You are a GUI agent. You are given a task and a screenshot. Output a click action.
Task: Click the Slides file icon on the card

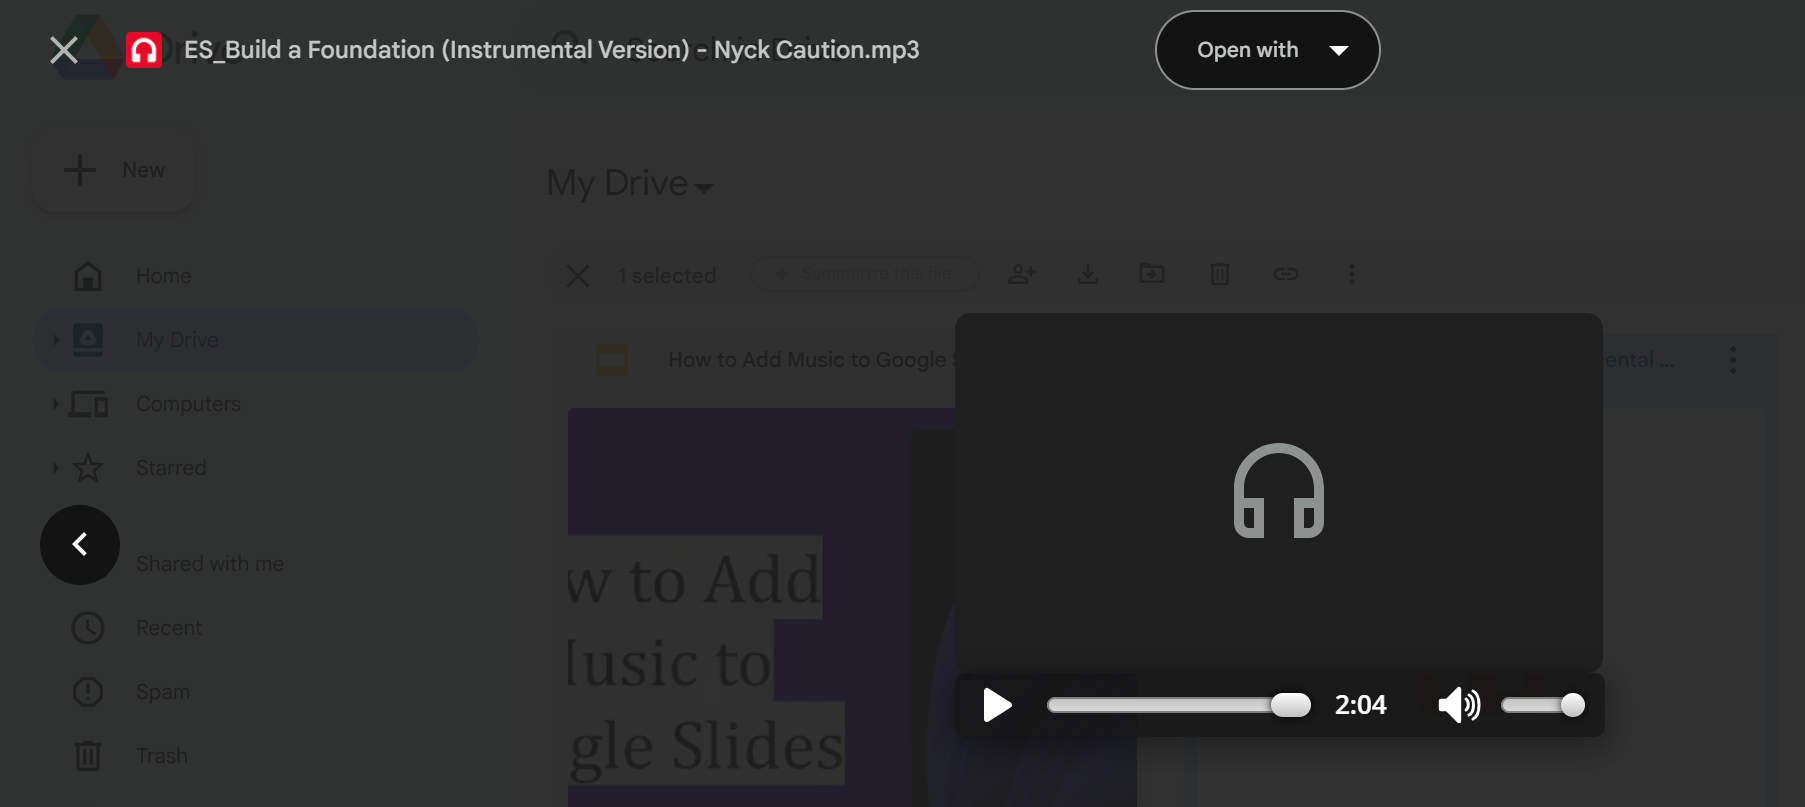[612, 360]
